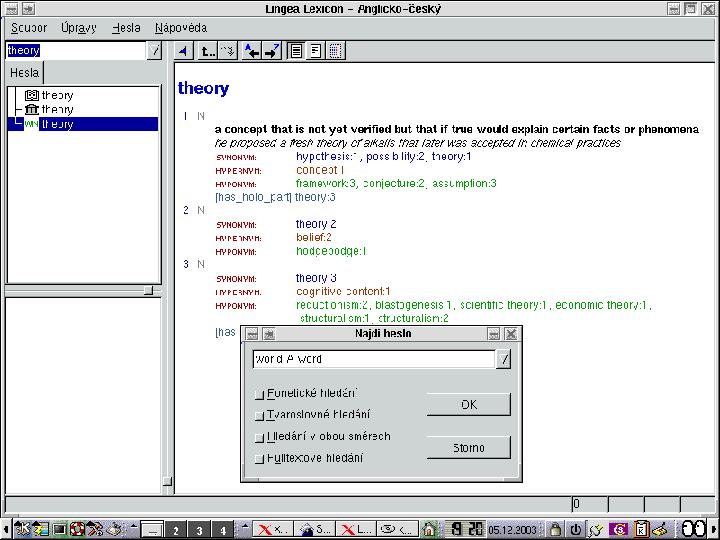Switch to virtual desktop 2 in taskbar
720x540 pixels.
176,530
